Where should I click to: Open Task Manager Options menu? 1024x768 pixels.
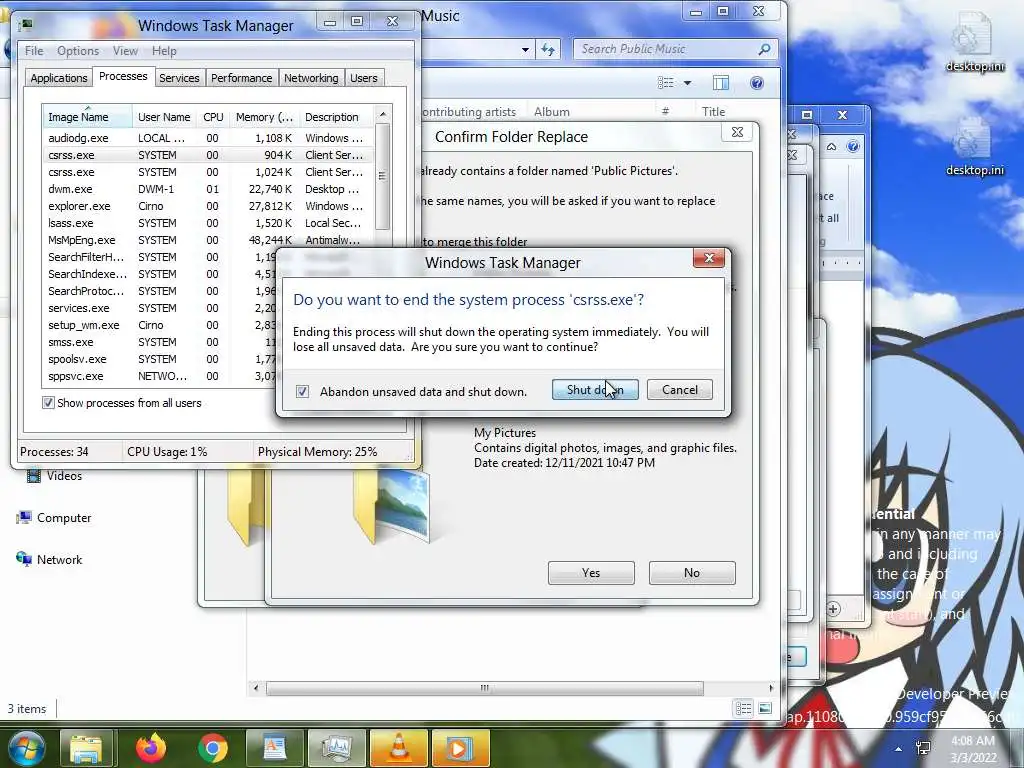tap(78, 51)
